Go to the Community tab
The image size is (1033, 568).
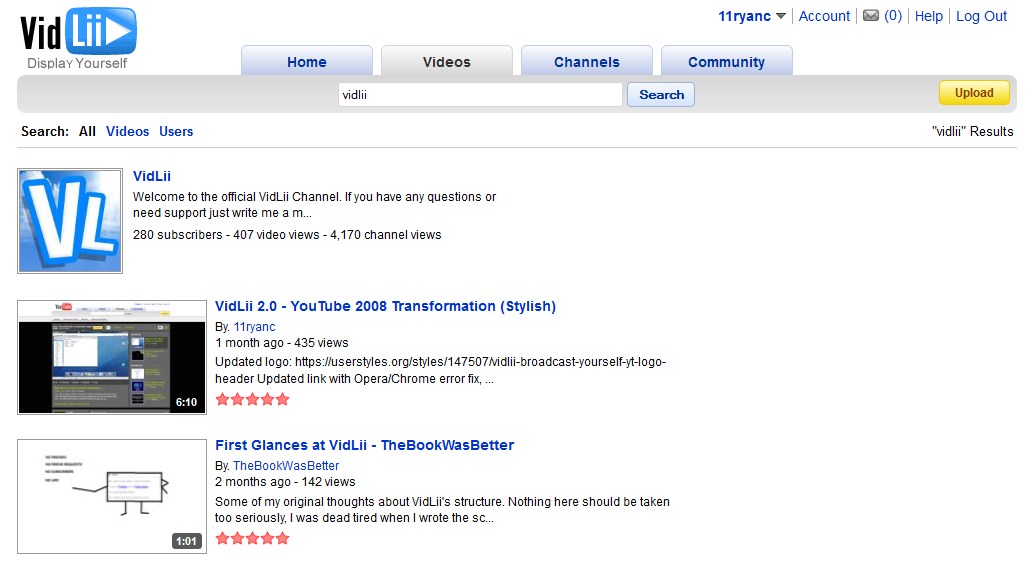click(x=726, y=62)
